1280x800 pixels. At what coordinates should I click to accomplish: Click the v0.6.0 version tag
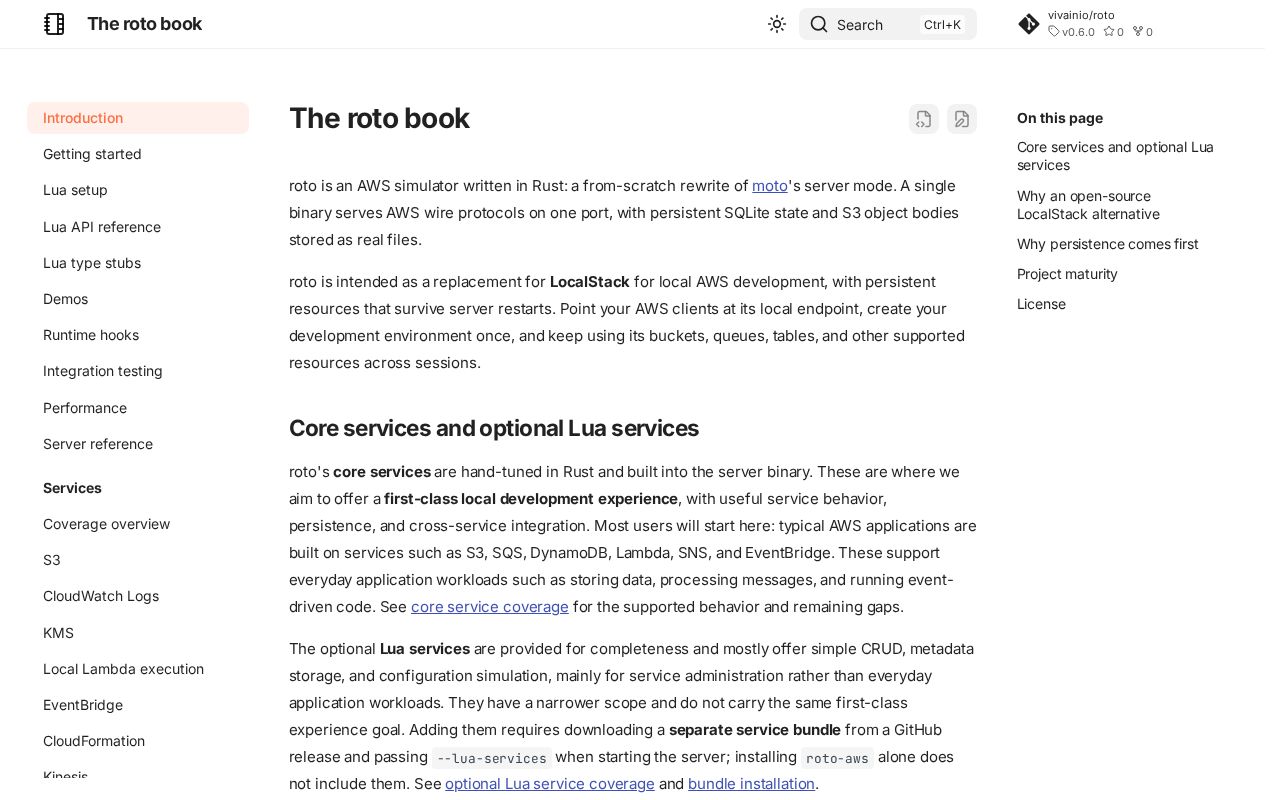[1072, 32]
